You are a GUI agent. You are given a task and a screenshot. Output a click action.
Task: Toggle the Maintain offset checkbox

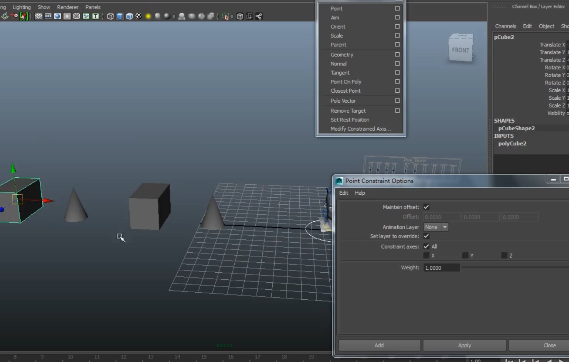(426, 207)
